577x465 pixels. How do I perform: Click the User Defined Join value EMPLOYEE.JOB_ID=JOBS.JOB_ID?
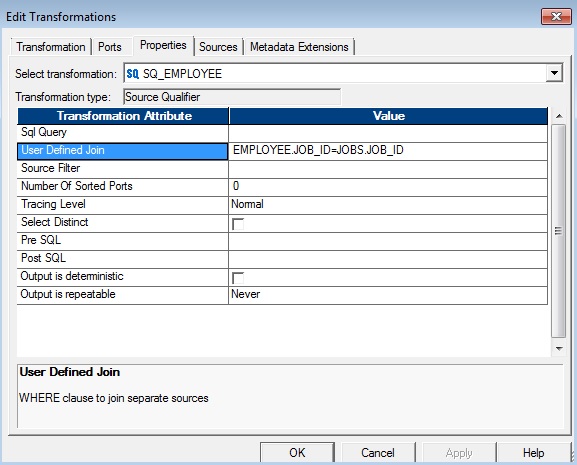coord(318,150)
